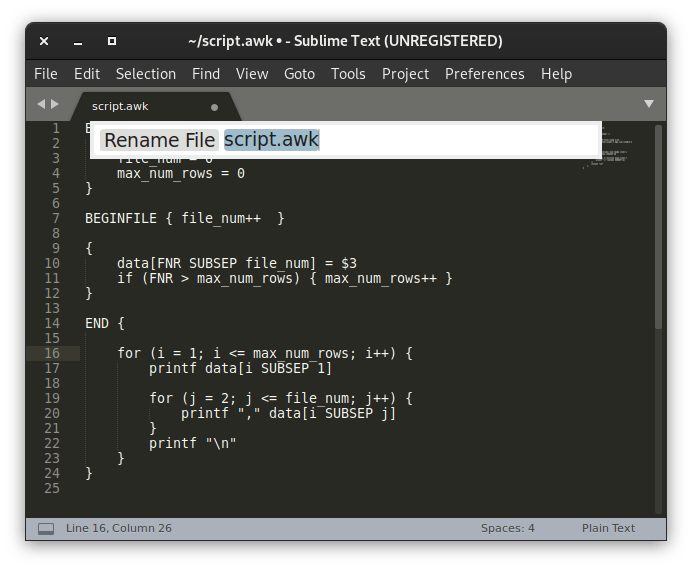Open the View menu

(252, 74)
